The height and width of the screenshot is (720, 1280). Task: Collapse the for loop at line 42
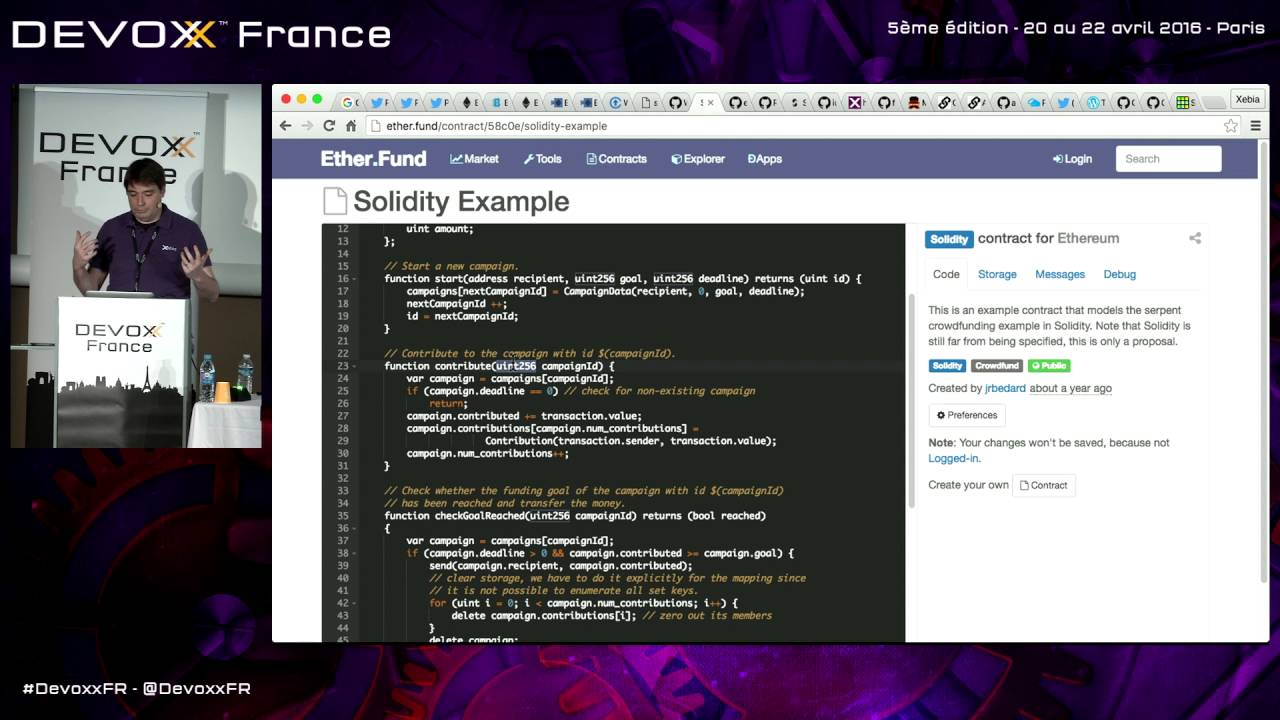(354, 604)
